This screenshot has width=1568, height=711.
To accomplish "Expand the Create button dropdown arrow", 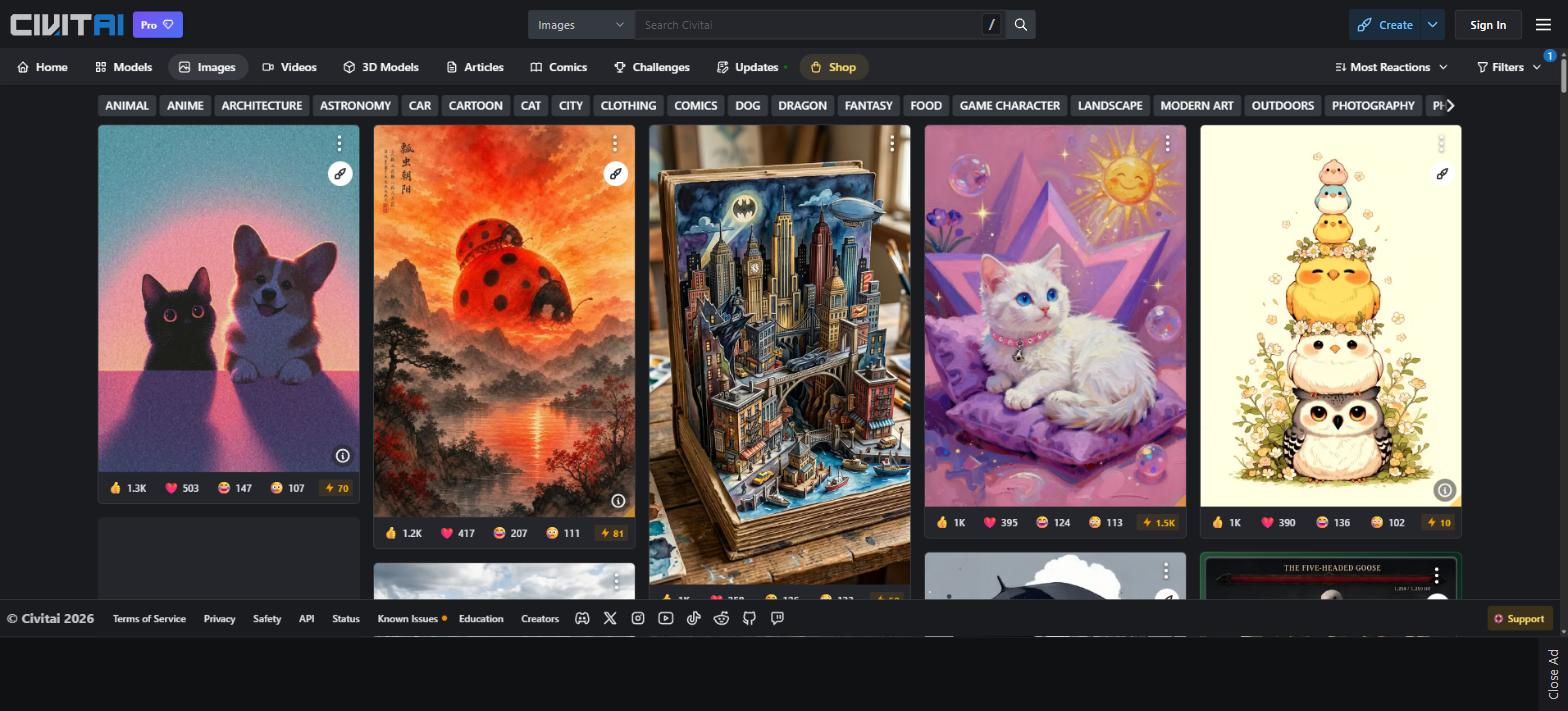I will tap(1433, 25).
